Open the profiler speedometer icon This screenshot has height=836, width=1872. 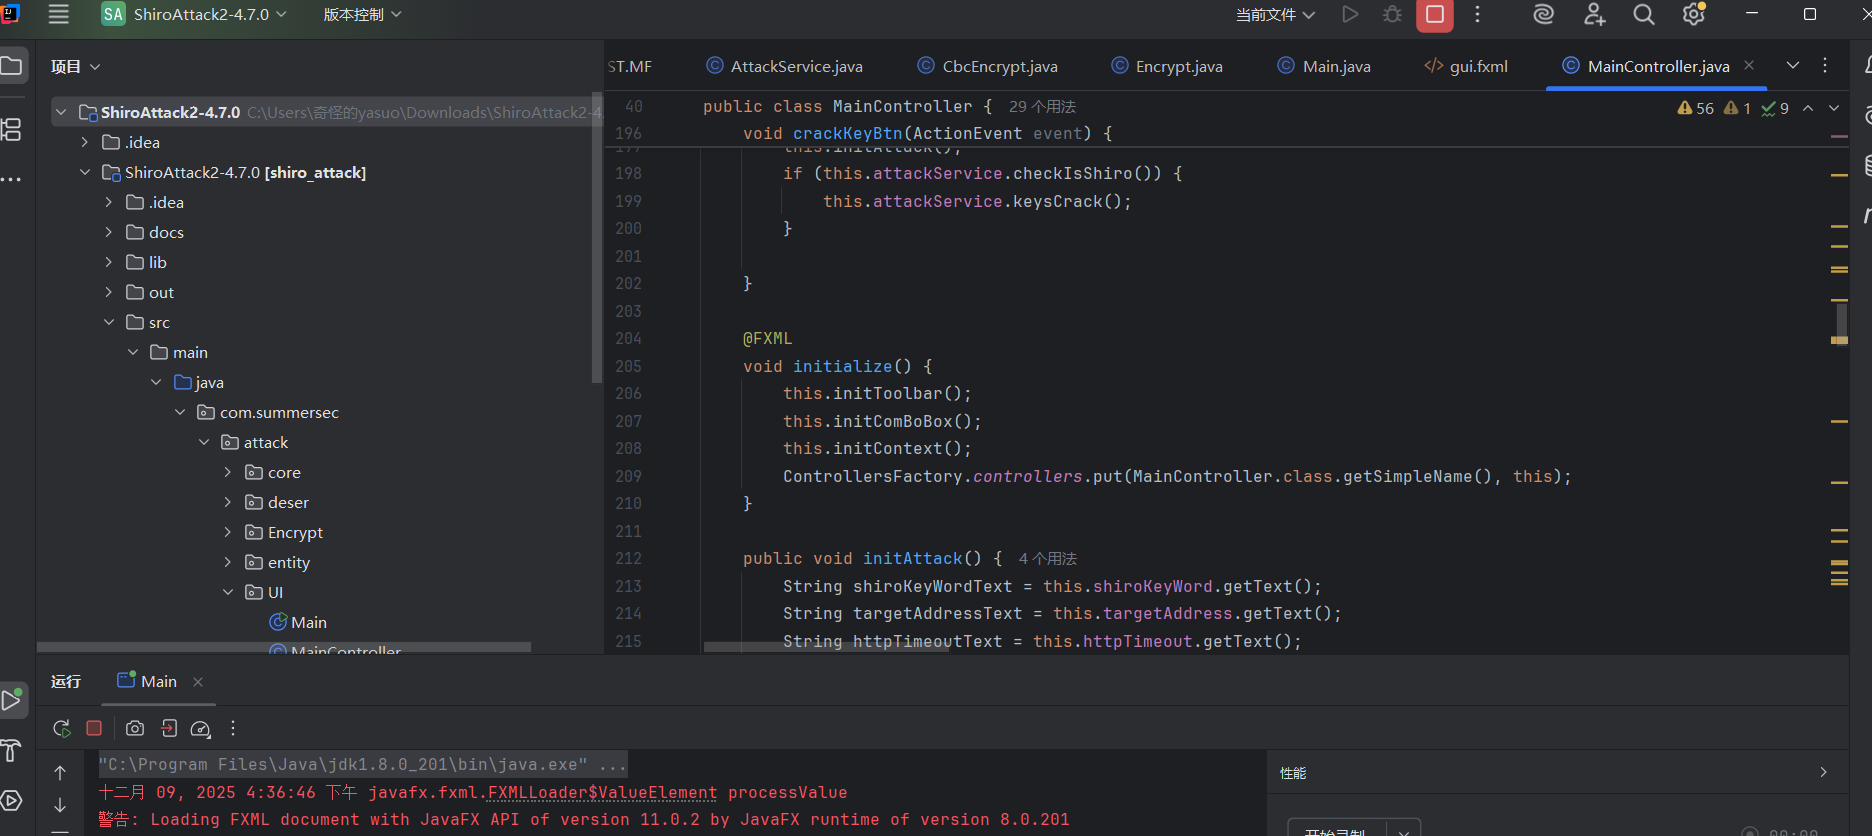(x=200, y=729)
